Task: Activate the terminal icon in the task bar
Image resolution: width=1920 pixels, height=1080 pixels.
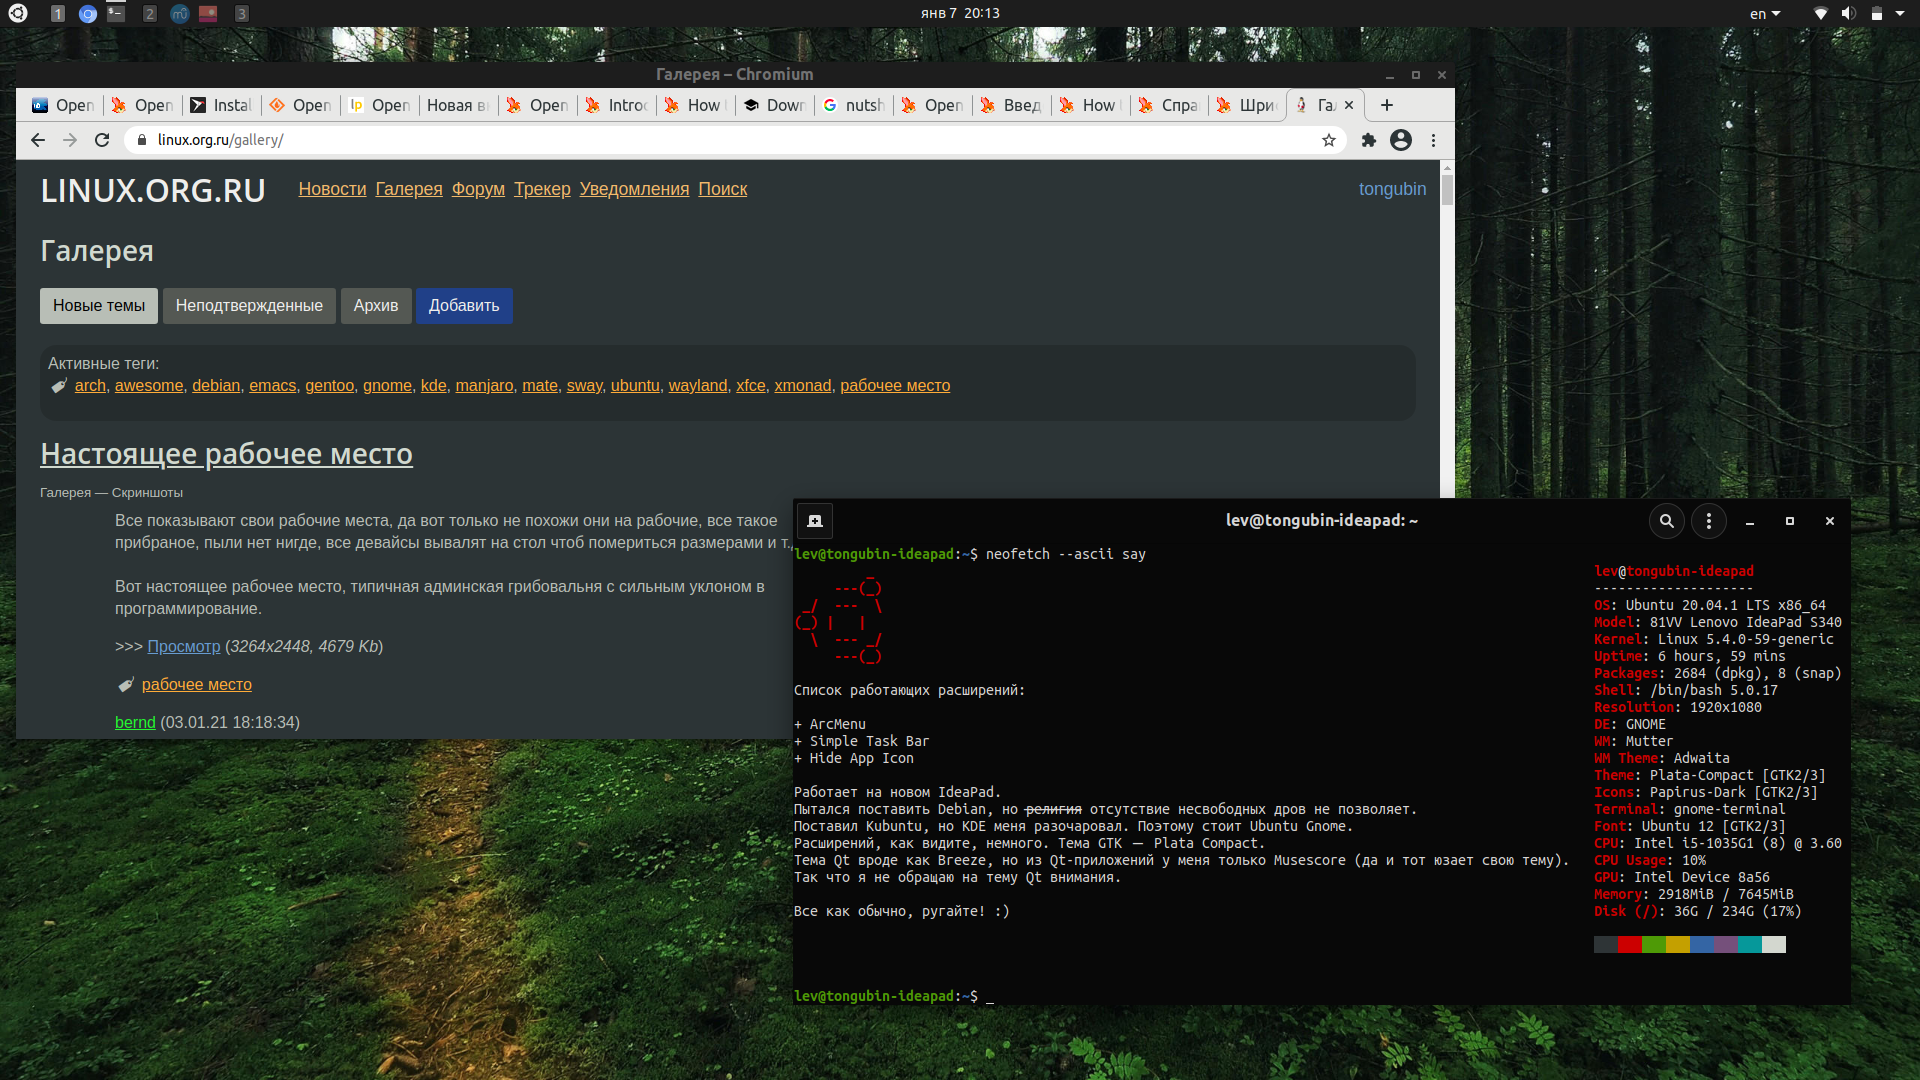Action: [116, 14]
